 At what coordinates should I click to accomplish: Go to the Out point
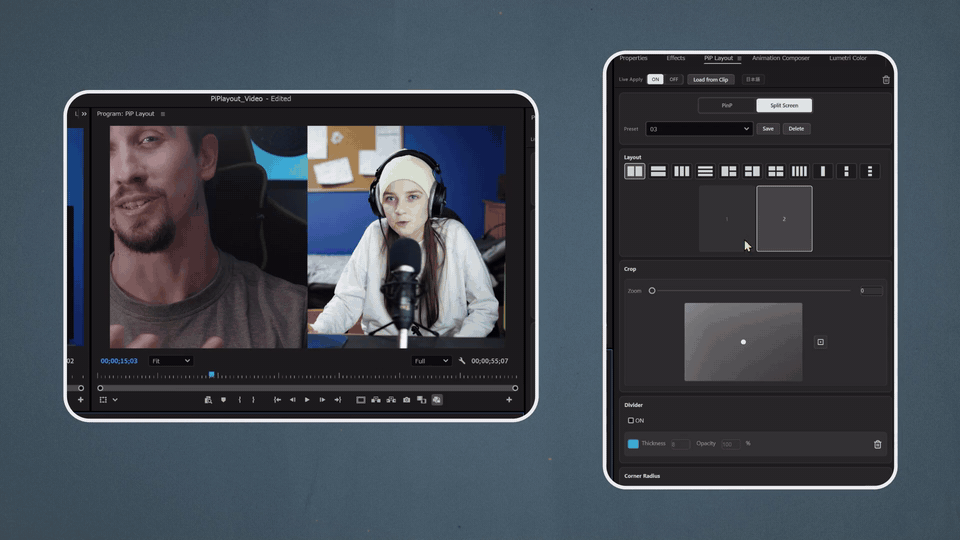337,400
